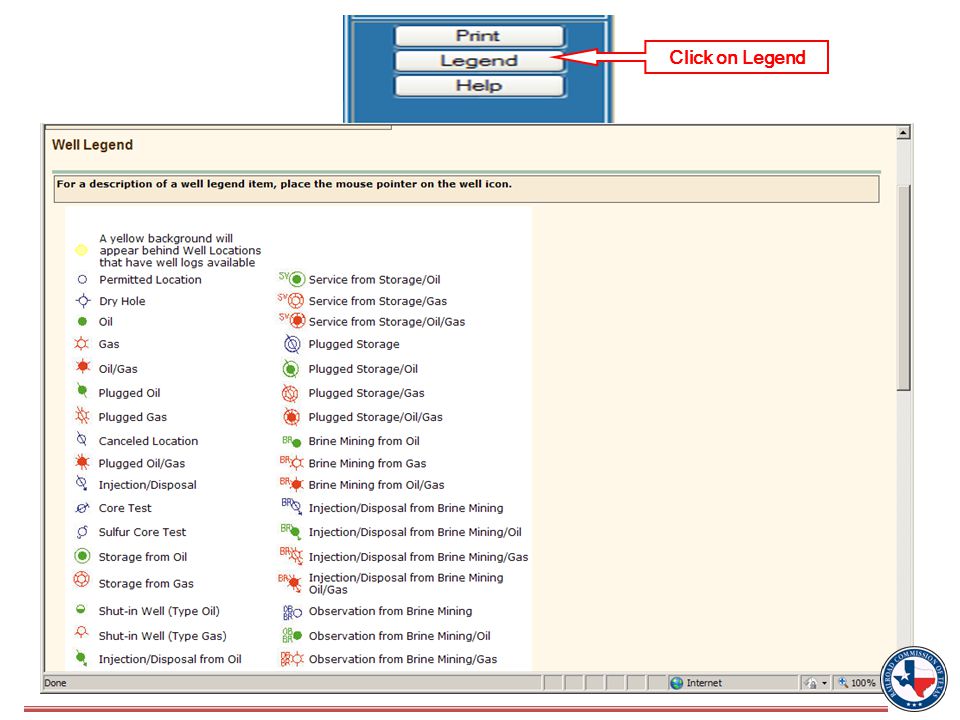
Task: Click the Plugged Oil/Gas well icon
Action: pos(82,462)
